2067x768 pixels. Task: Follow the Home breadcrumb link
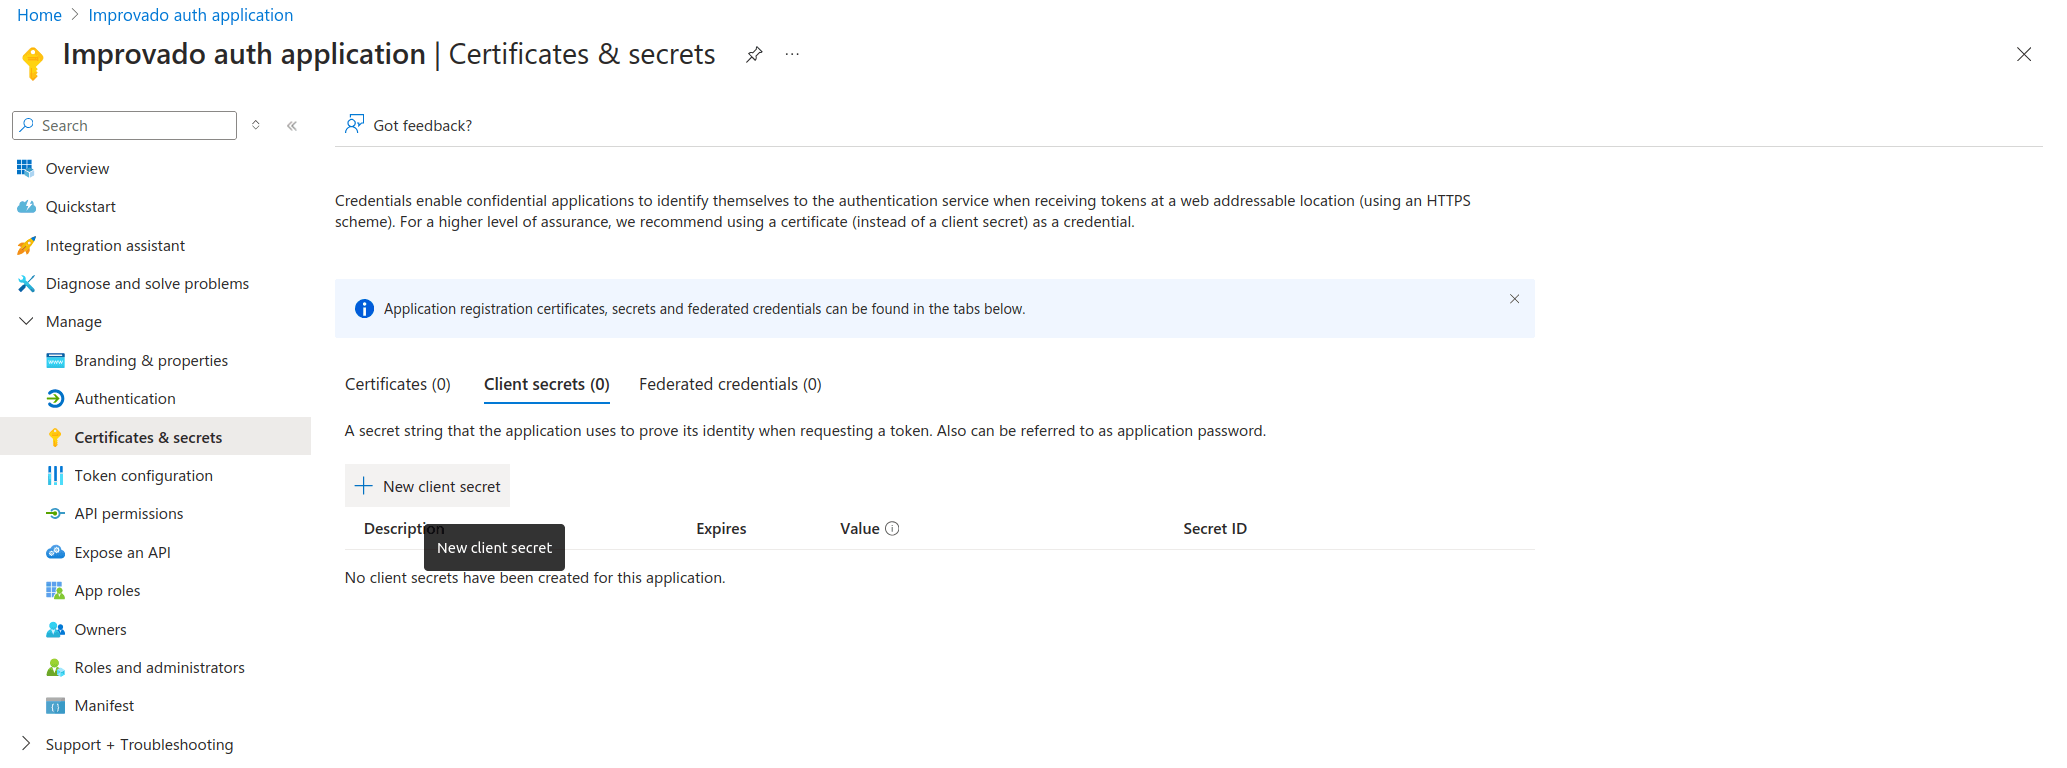pyautogui.click(x=39, y=15)
